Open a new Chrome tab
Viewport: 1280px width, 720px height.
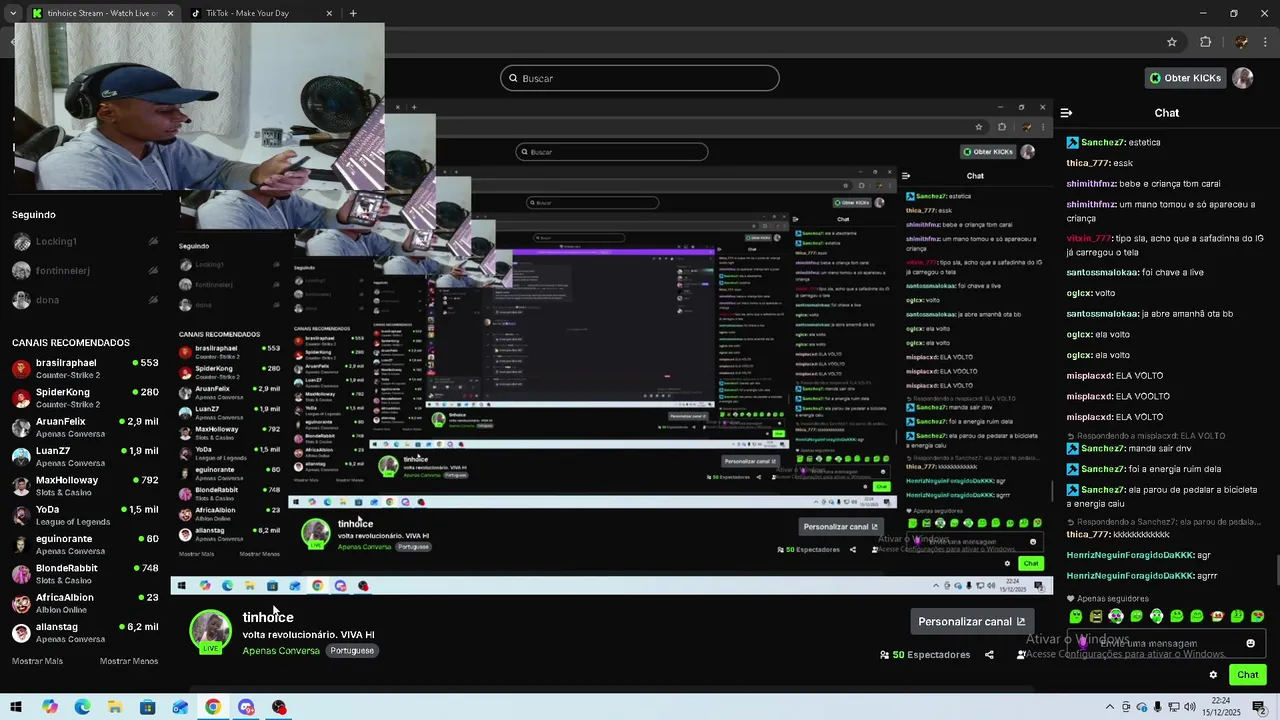pyautogui.click(x=353, y=13)
